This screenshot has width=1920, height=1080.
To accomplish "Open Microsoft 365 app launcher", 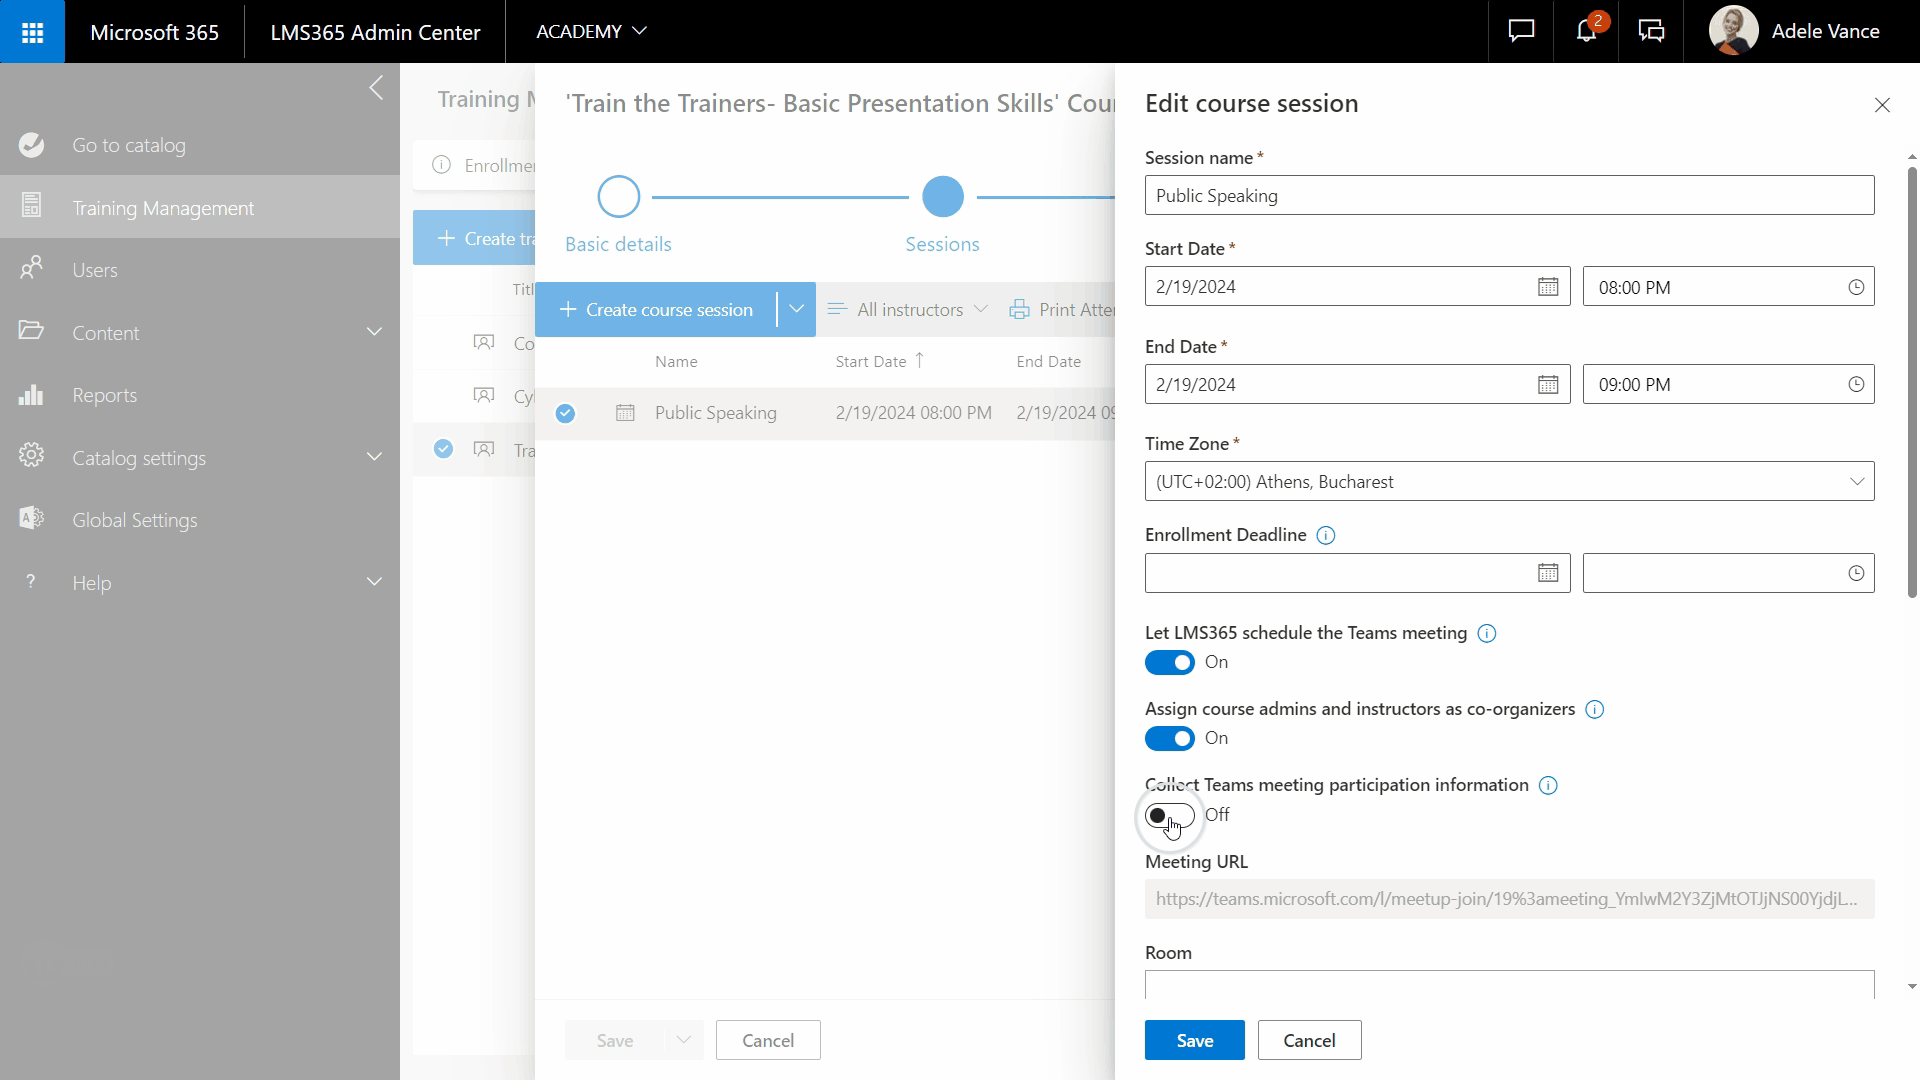I will click(32, 32).
